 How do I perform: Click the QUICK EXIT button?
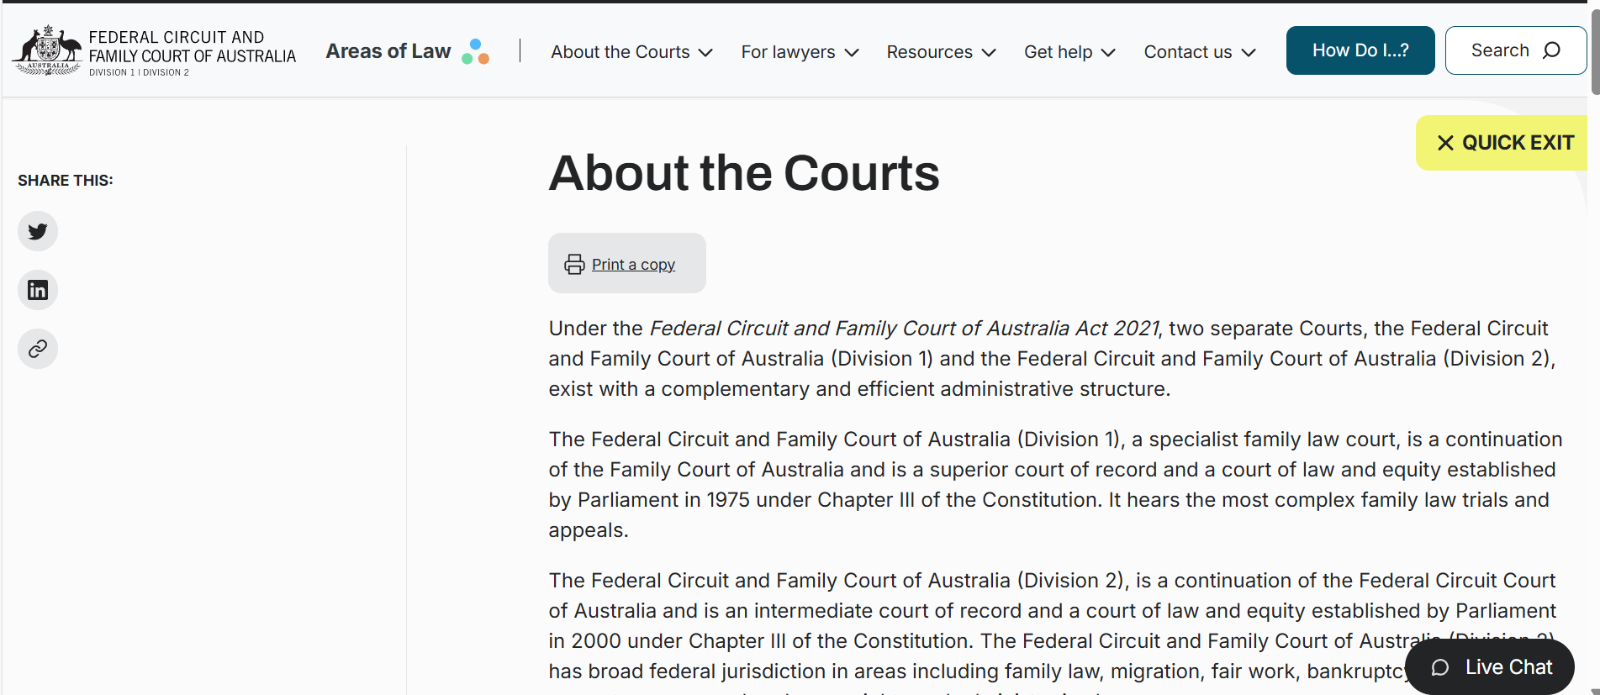pos(1501,143)
